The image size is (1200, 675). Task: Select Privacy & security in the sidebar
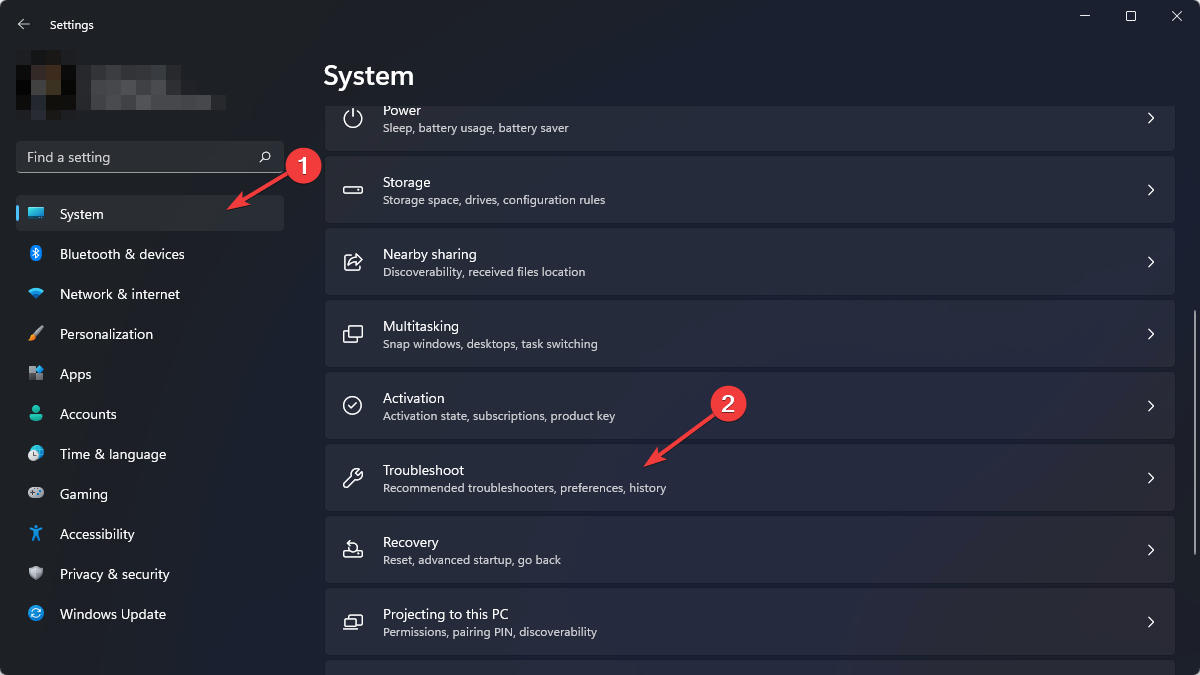point(115,574)
